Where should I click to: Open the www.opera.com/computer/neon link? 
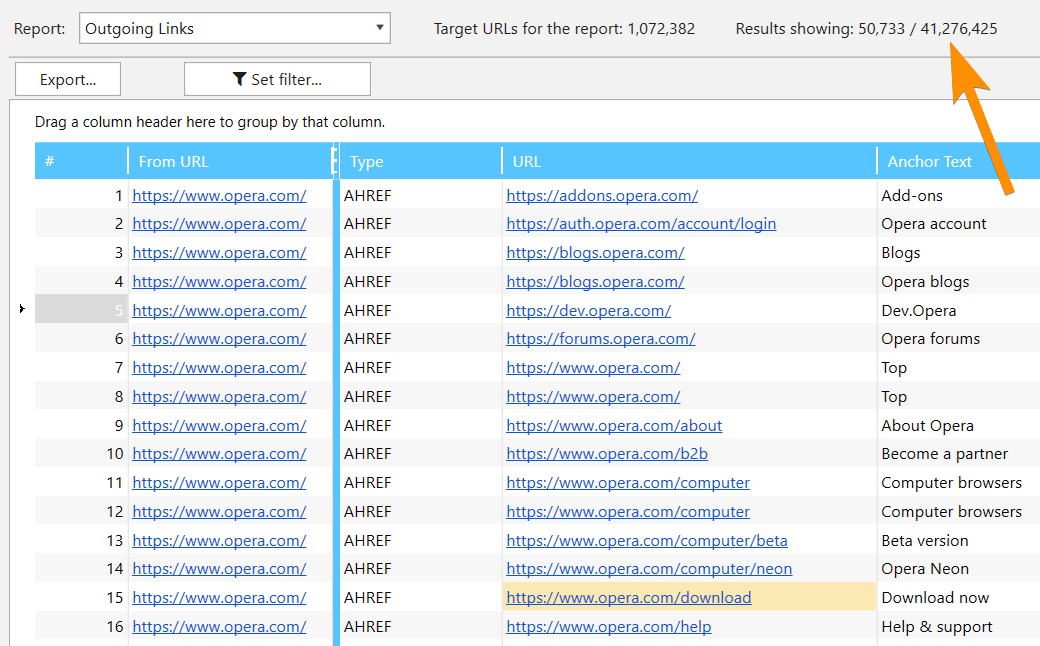(x=649, y=569)
